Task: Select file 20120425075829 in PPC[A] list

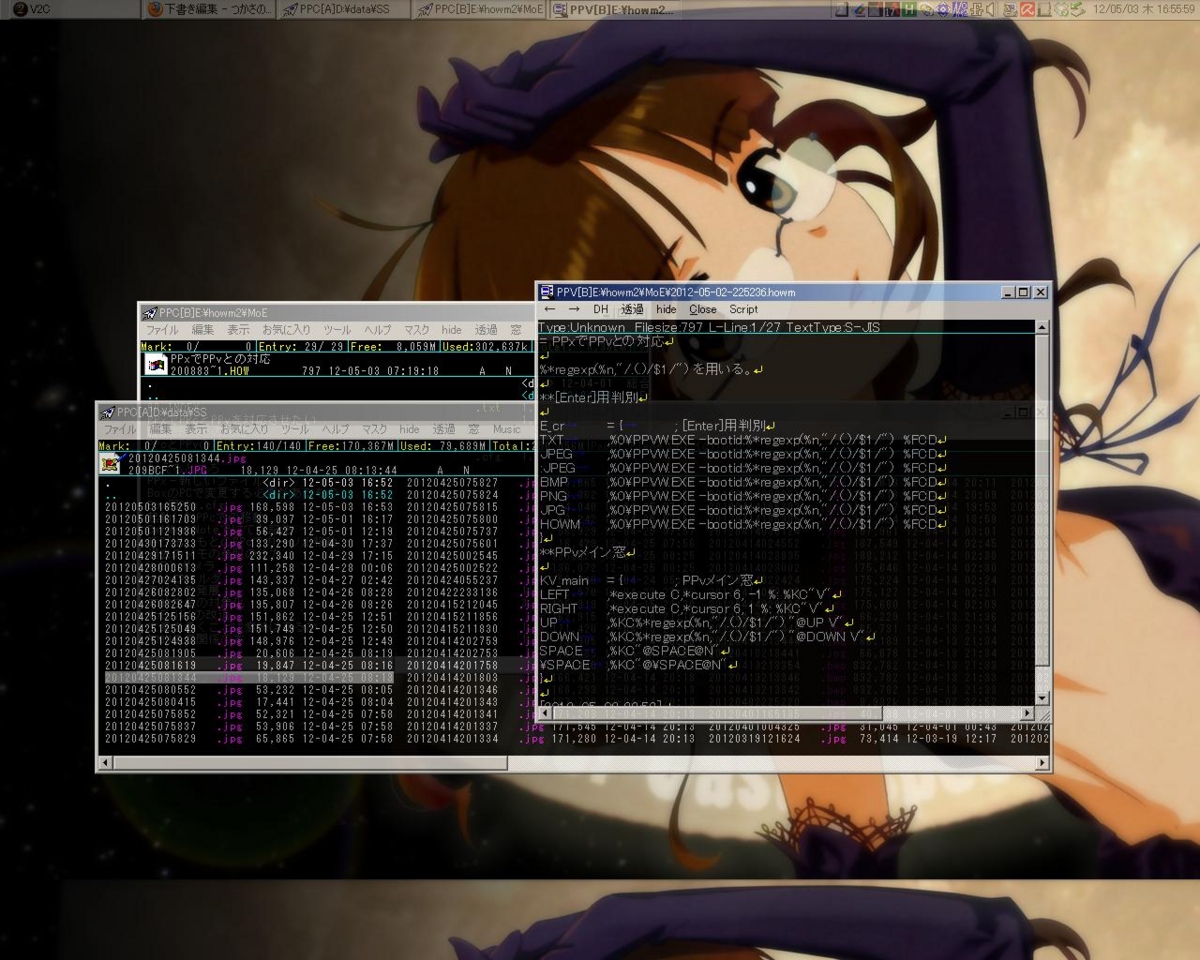Action: click(248, 739)
